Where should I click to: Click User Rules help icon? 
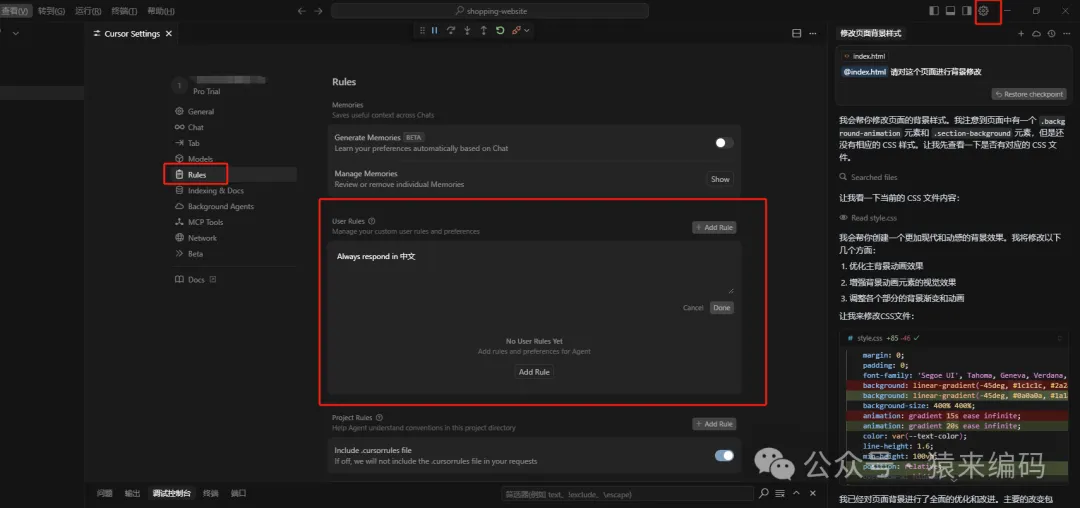pyautogui.click(x=372, y=222)
